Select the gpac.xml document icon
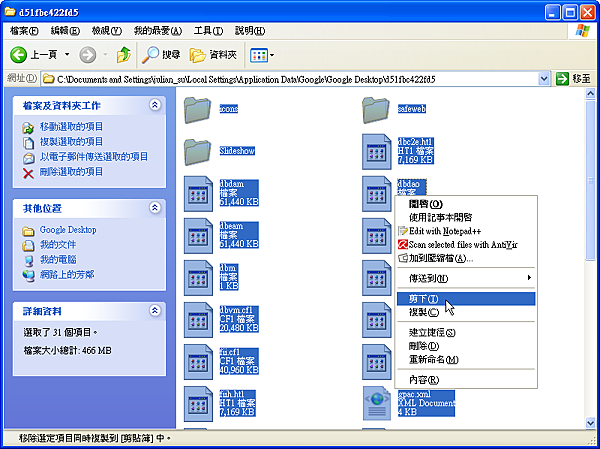 377,404
